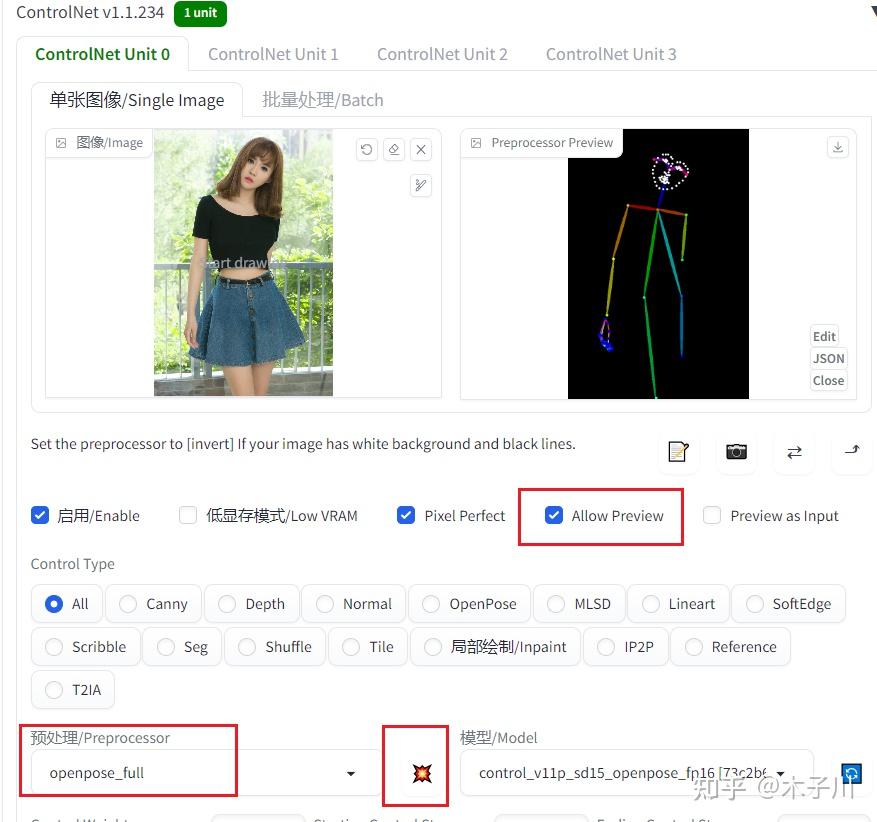Click the camera icon to enable webcam input

coord(736,452)
